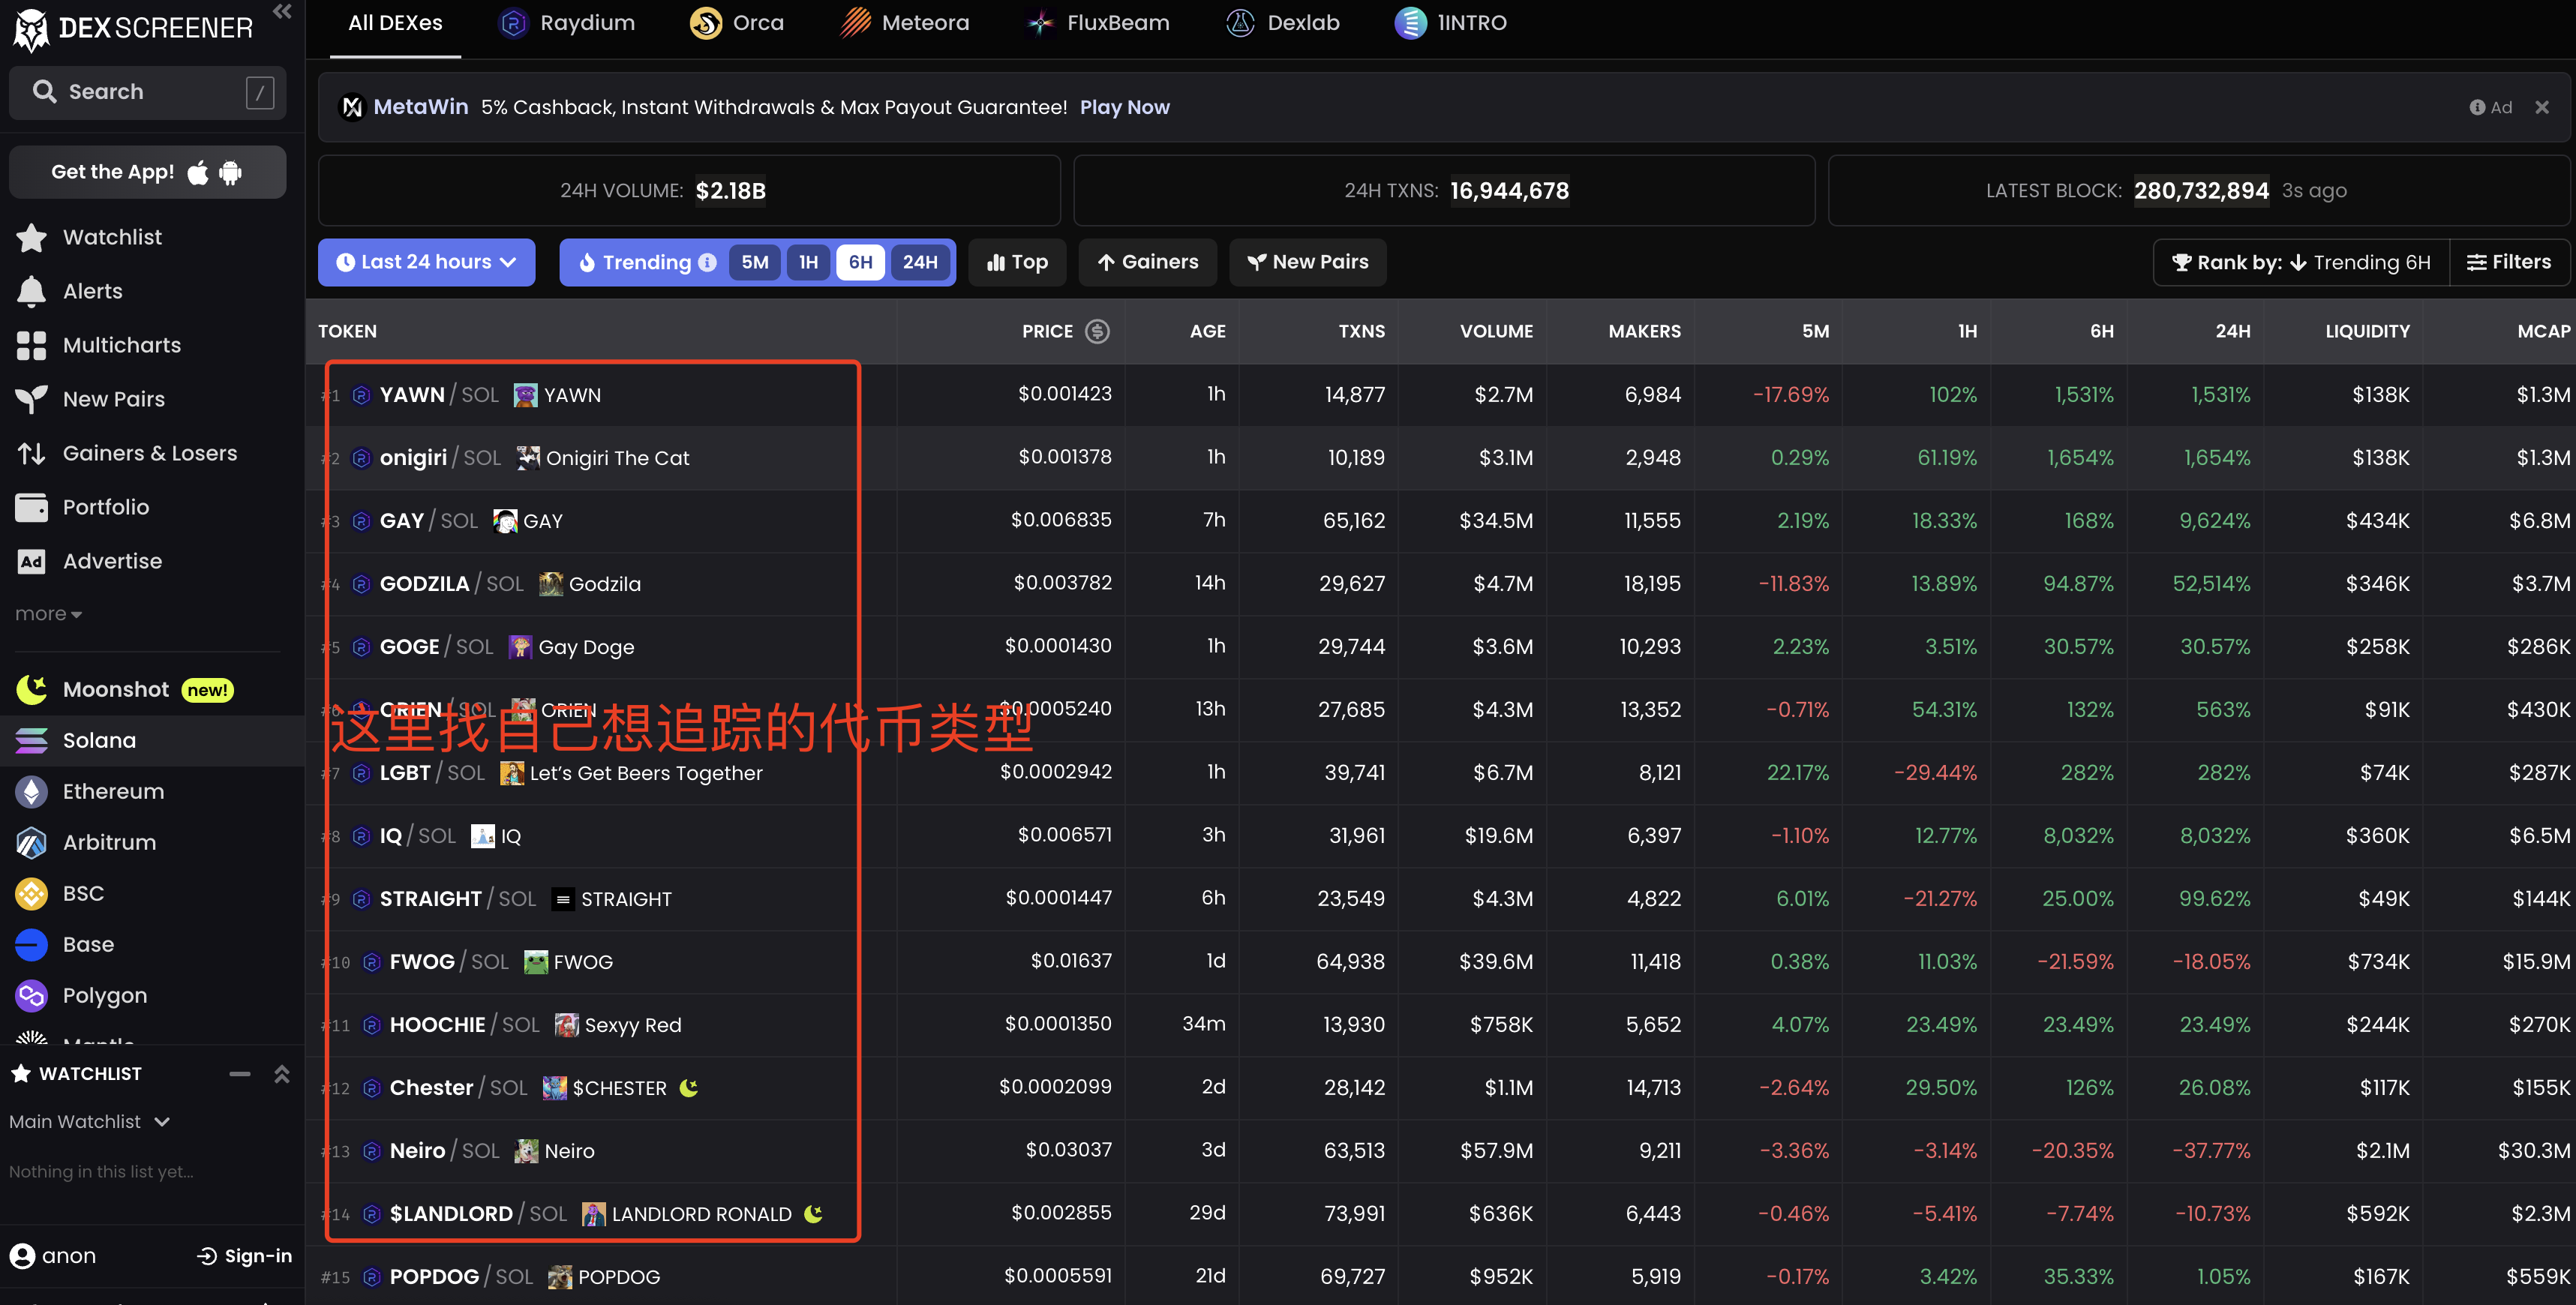2576x1305 pixels.
Task: Open Rank by Trending 6H dropdown
Action: point(2302,262)
